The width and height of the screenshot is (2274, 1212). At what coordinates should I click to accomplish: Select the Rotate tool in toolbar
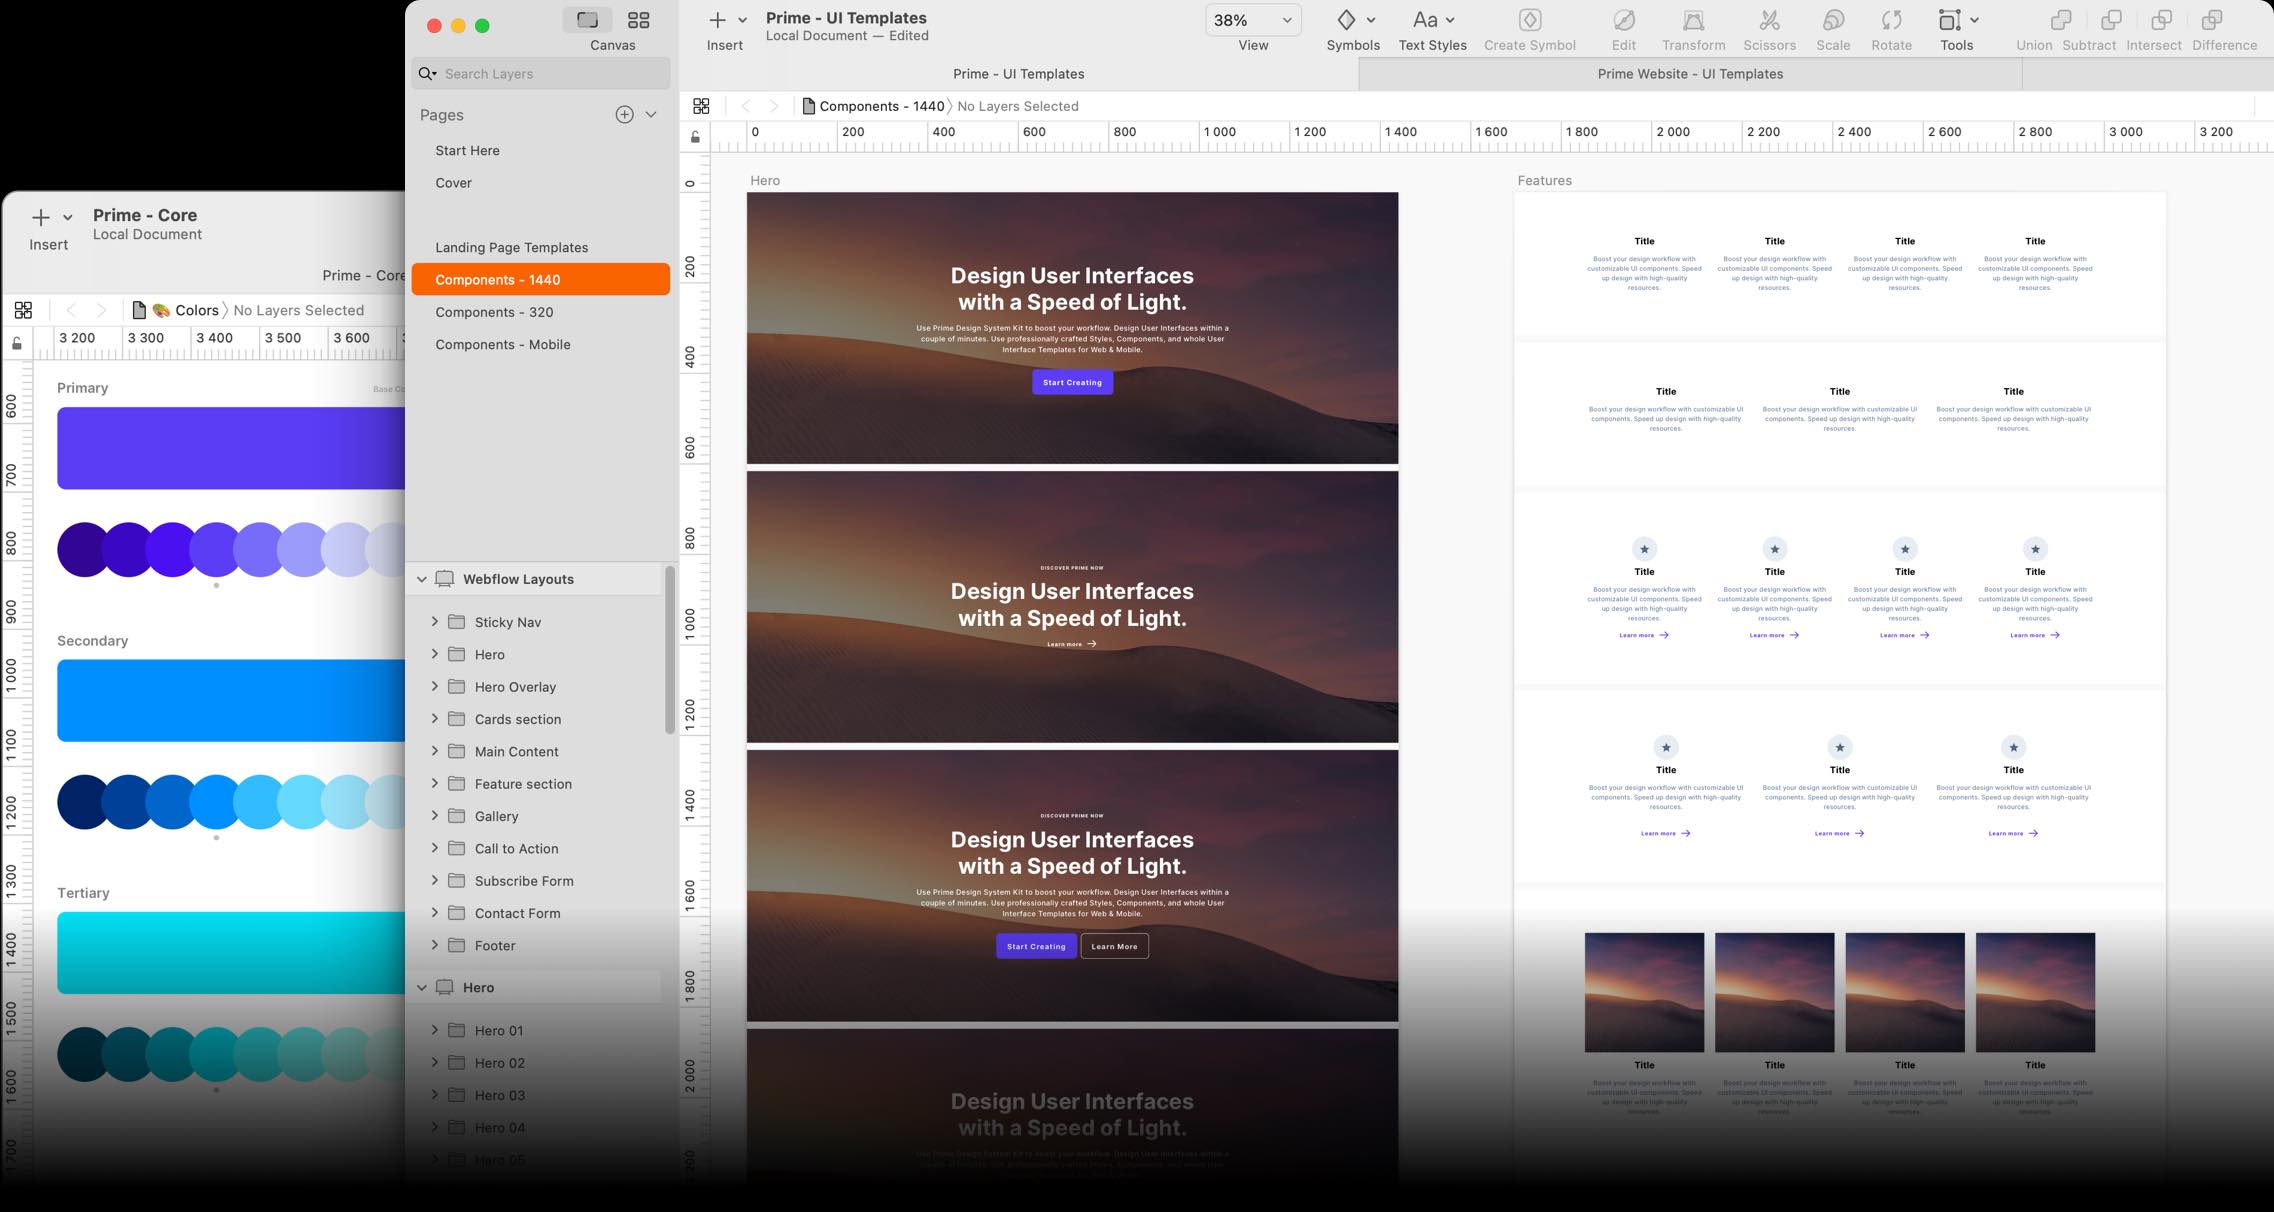coord(1891,21)
